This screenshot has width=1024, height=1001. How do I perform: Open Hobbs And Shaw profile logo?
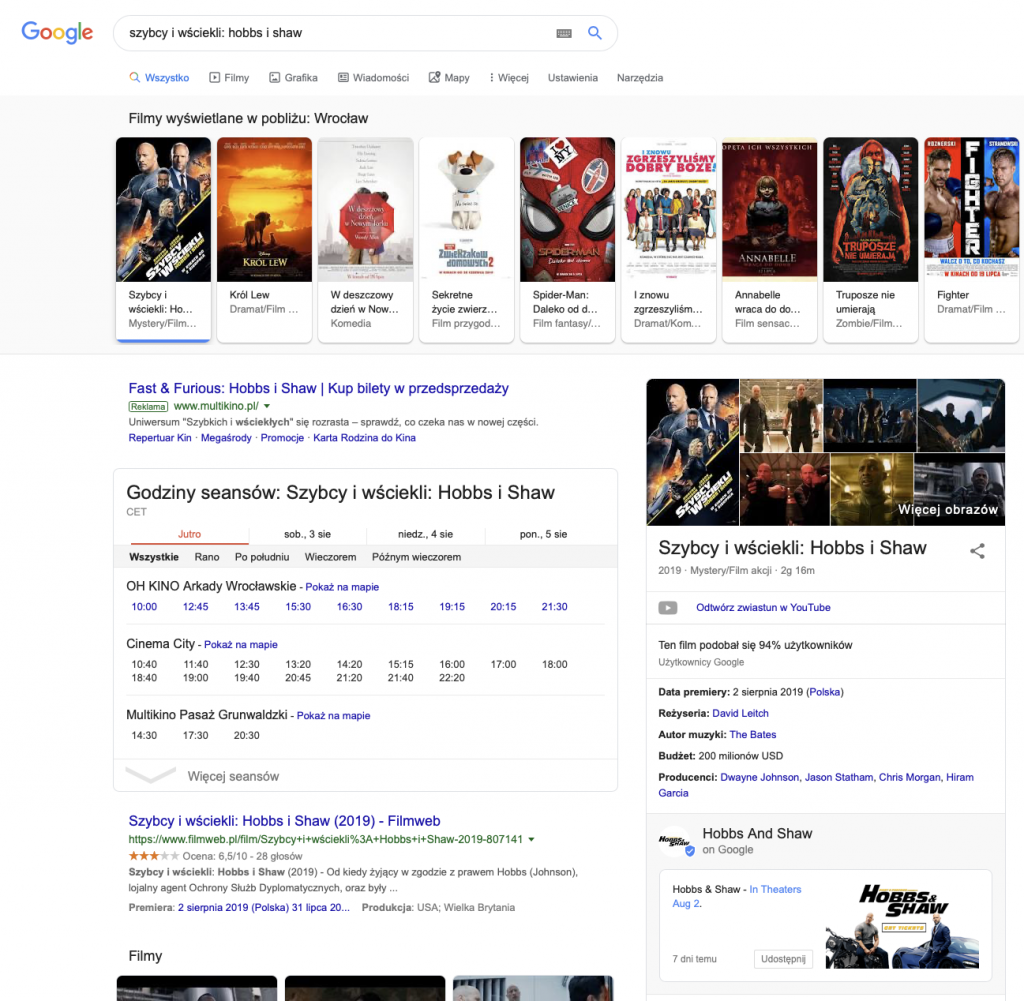[675, 842]
